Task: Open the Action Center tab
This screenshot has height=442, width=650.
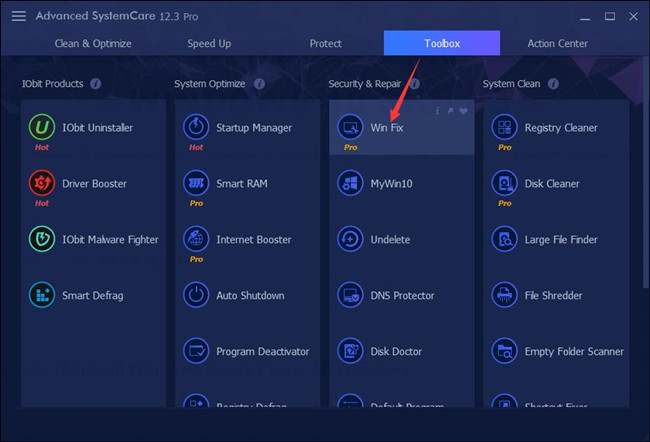Action: coord(558,44)
